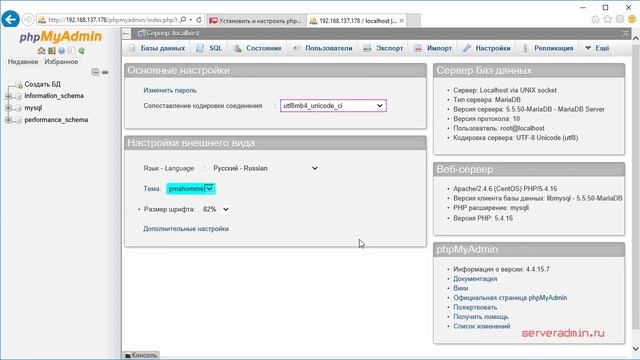Open the Базы данных tab
The width and height of the screenshot is (640, 360).
157,48
